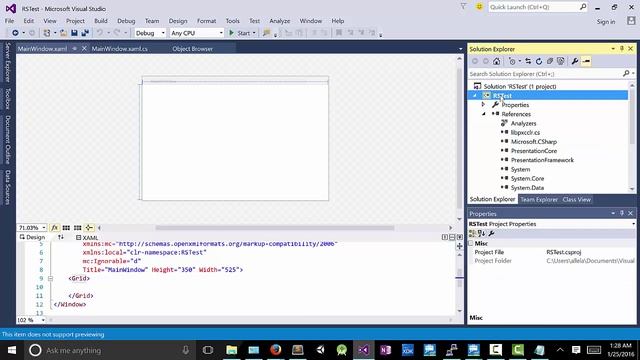Click the Open File toolbar icon
The width and height of the screenshot is (640, 360).
pos(63,33)
